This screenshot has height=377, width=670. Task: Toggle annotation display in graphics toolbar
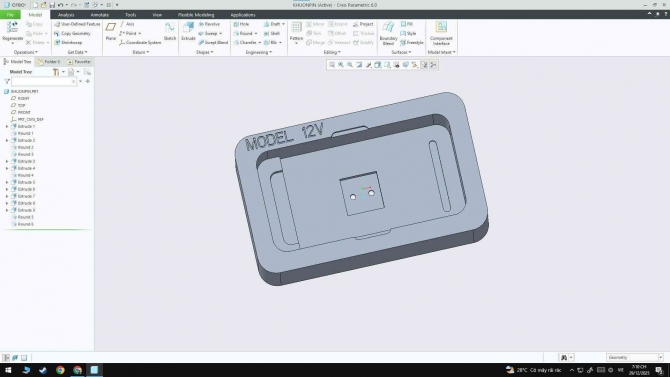tap(424, 65)
